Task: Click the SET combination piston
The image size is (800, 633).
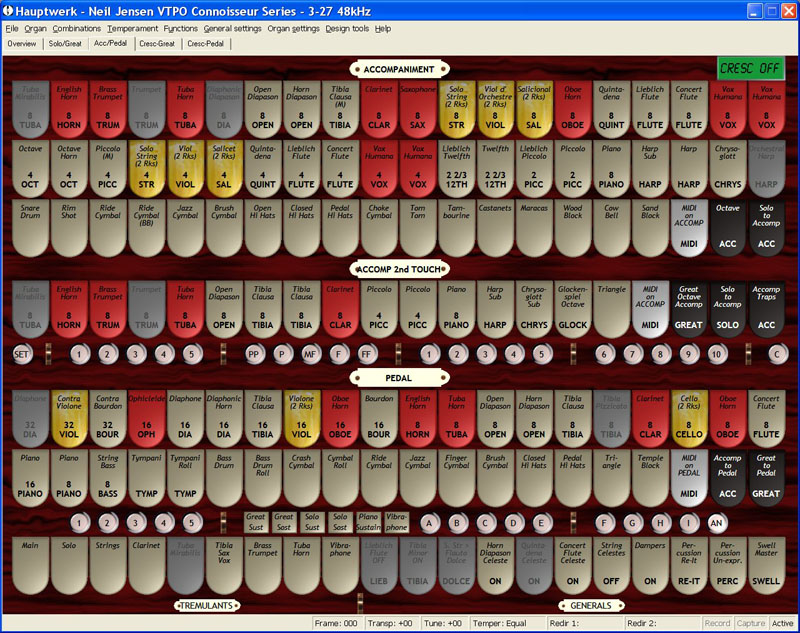Action: 22,354
